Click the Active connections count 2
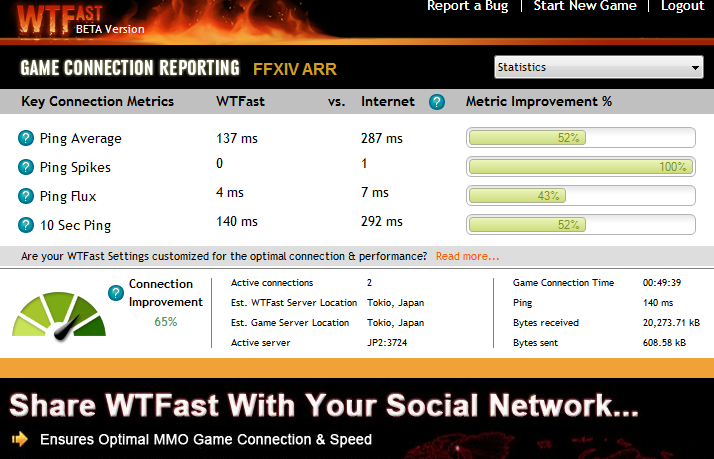The height and width of the screenshot is (459, 714). tap(369, 283)
